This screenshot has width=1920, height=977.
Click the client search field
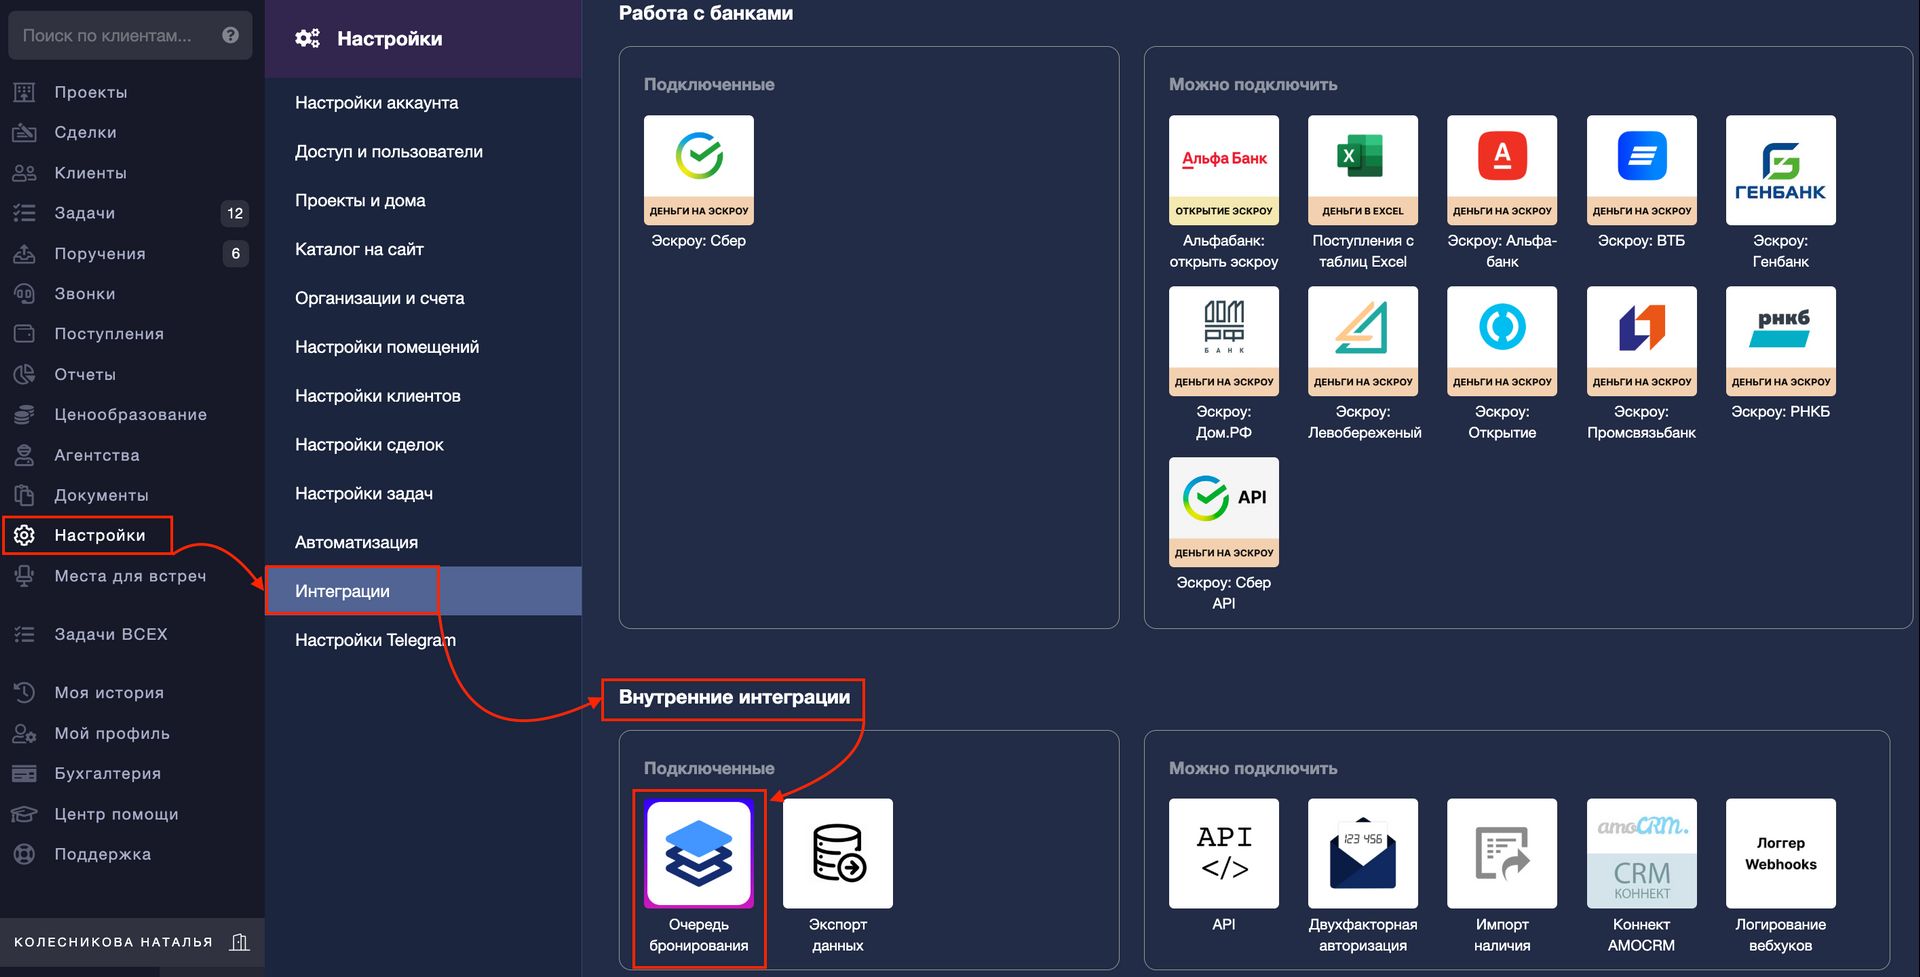click(x=108, y=35)
